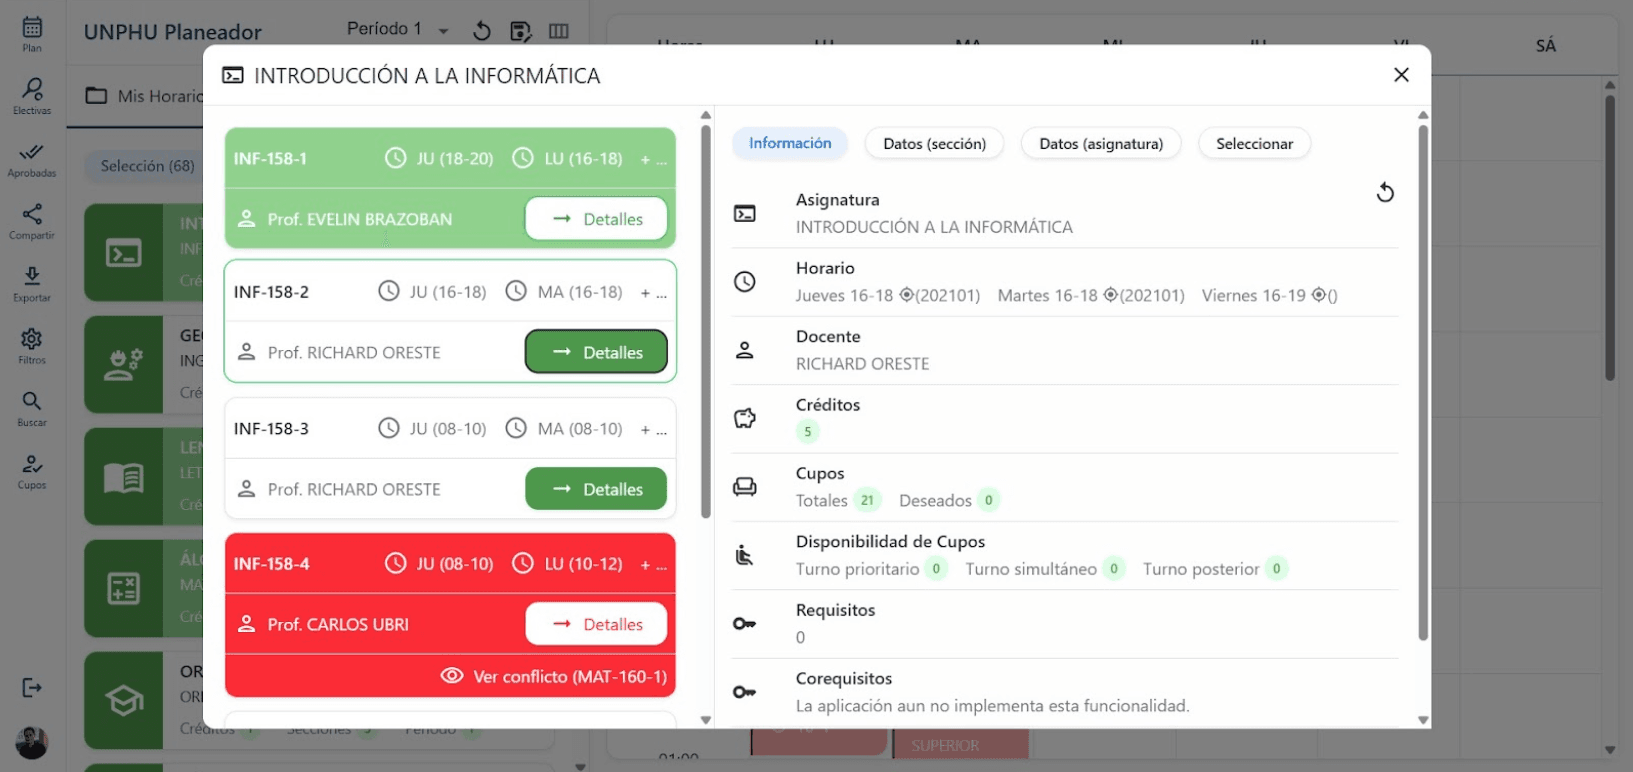Screen dimensions: 1633x772
Task: Click the Cupos seat icon
Action: 745,487
